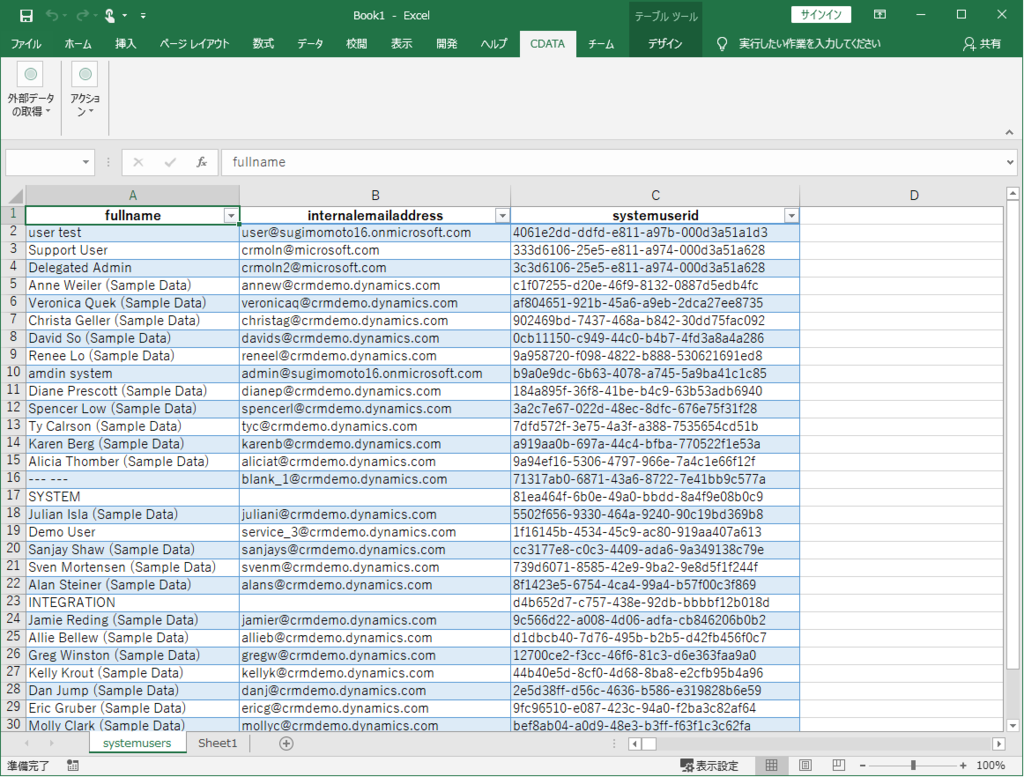
Task: Open the quick access toolbar customize arrow
Action: 143,15
